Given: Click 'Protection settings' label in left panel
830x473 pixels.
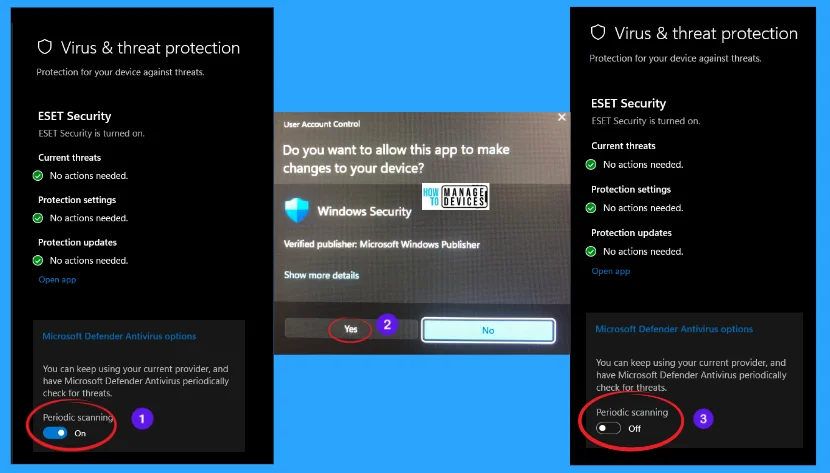Looking at the screenshot, I should 77,200.
